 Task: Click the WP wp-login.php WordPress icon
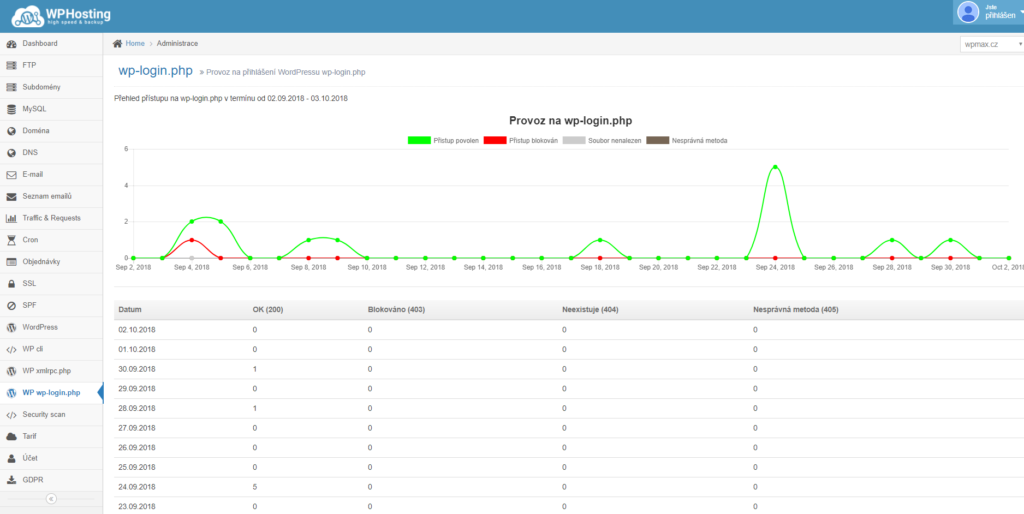pyautogui.click(x=11, y=393)
